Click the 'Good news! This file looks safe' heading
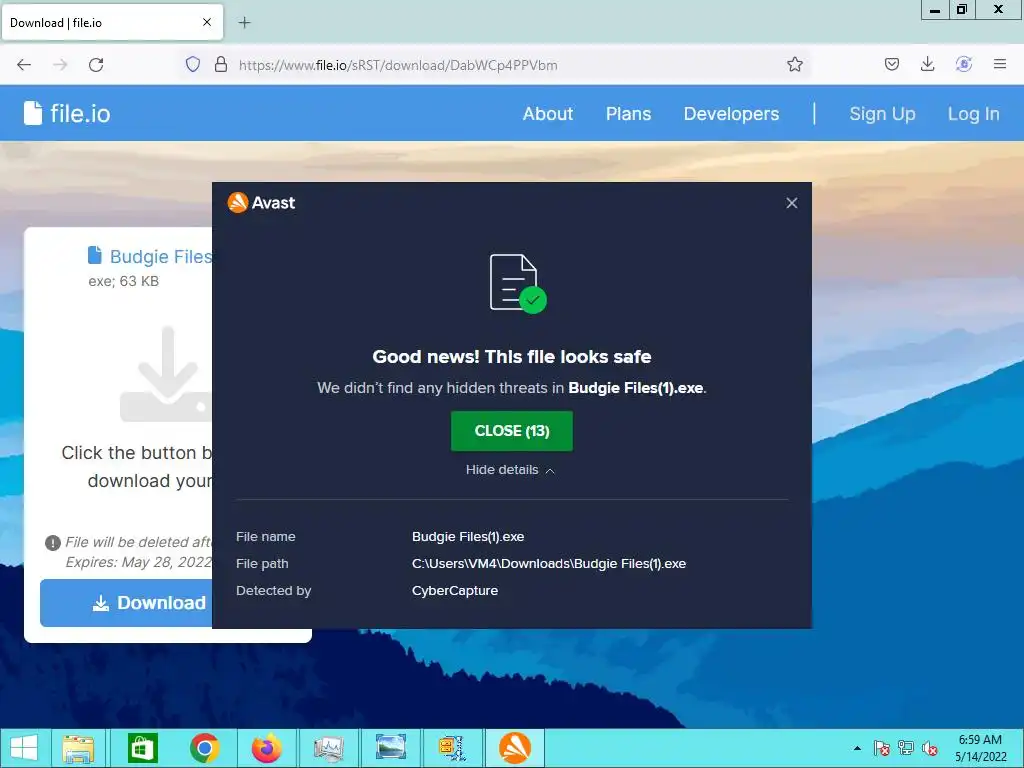This screenshot has height=768, width=1024. click(x=511, y=357)
